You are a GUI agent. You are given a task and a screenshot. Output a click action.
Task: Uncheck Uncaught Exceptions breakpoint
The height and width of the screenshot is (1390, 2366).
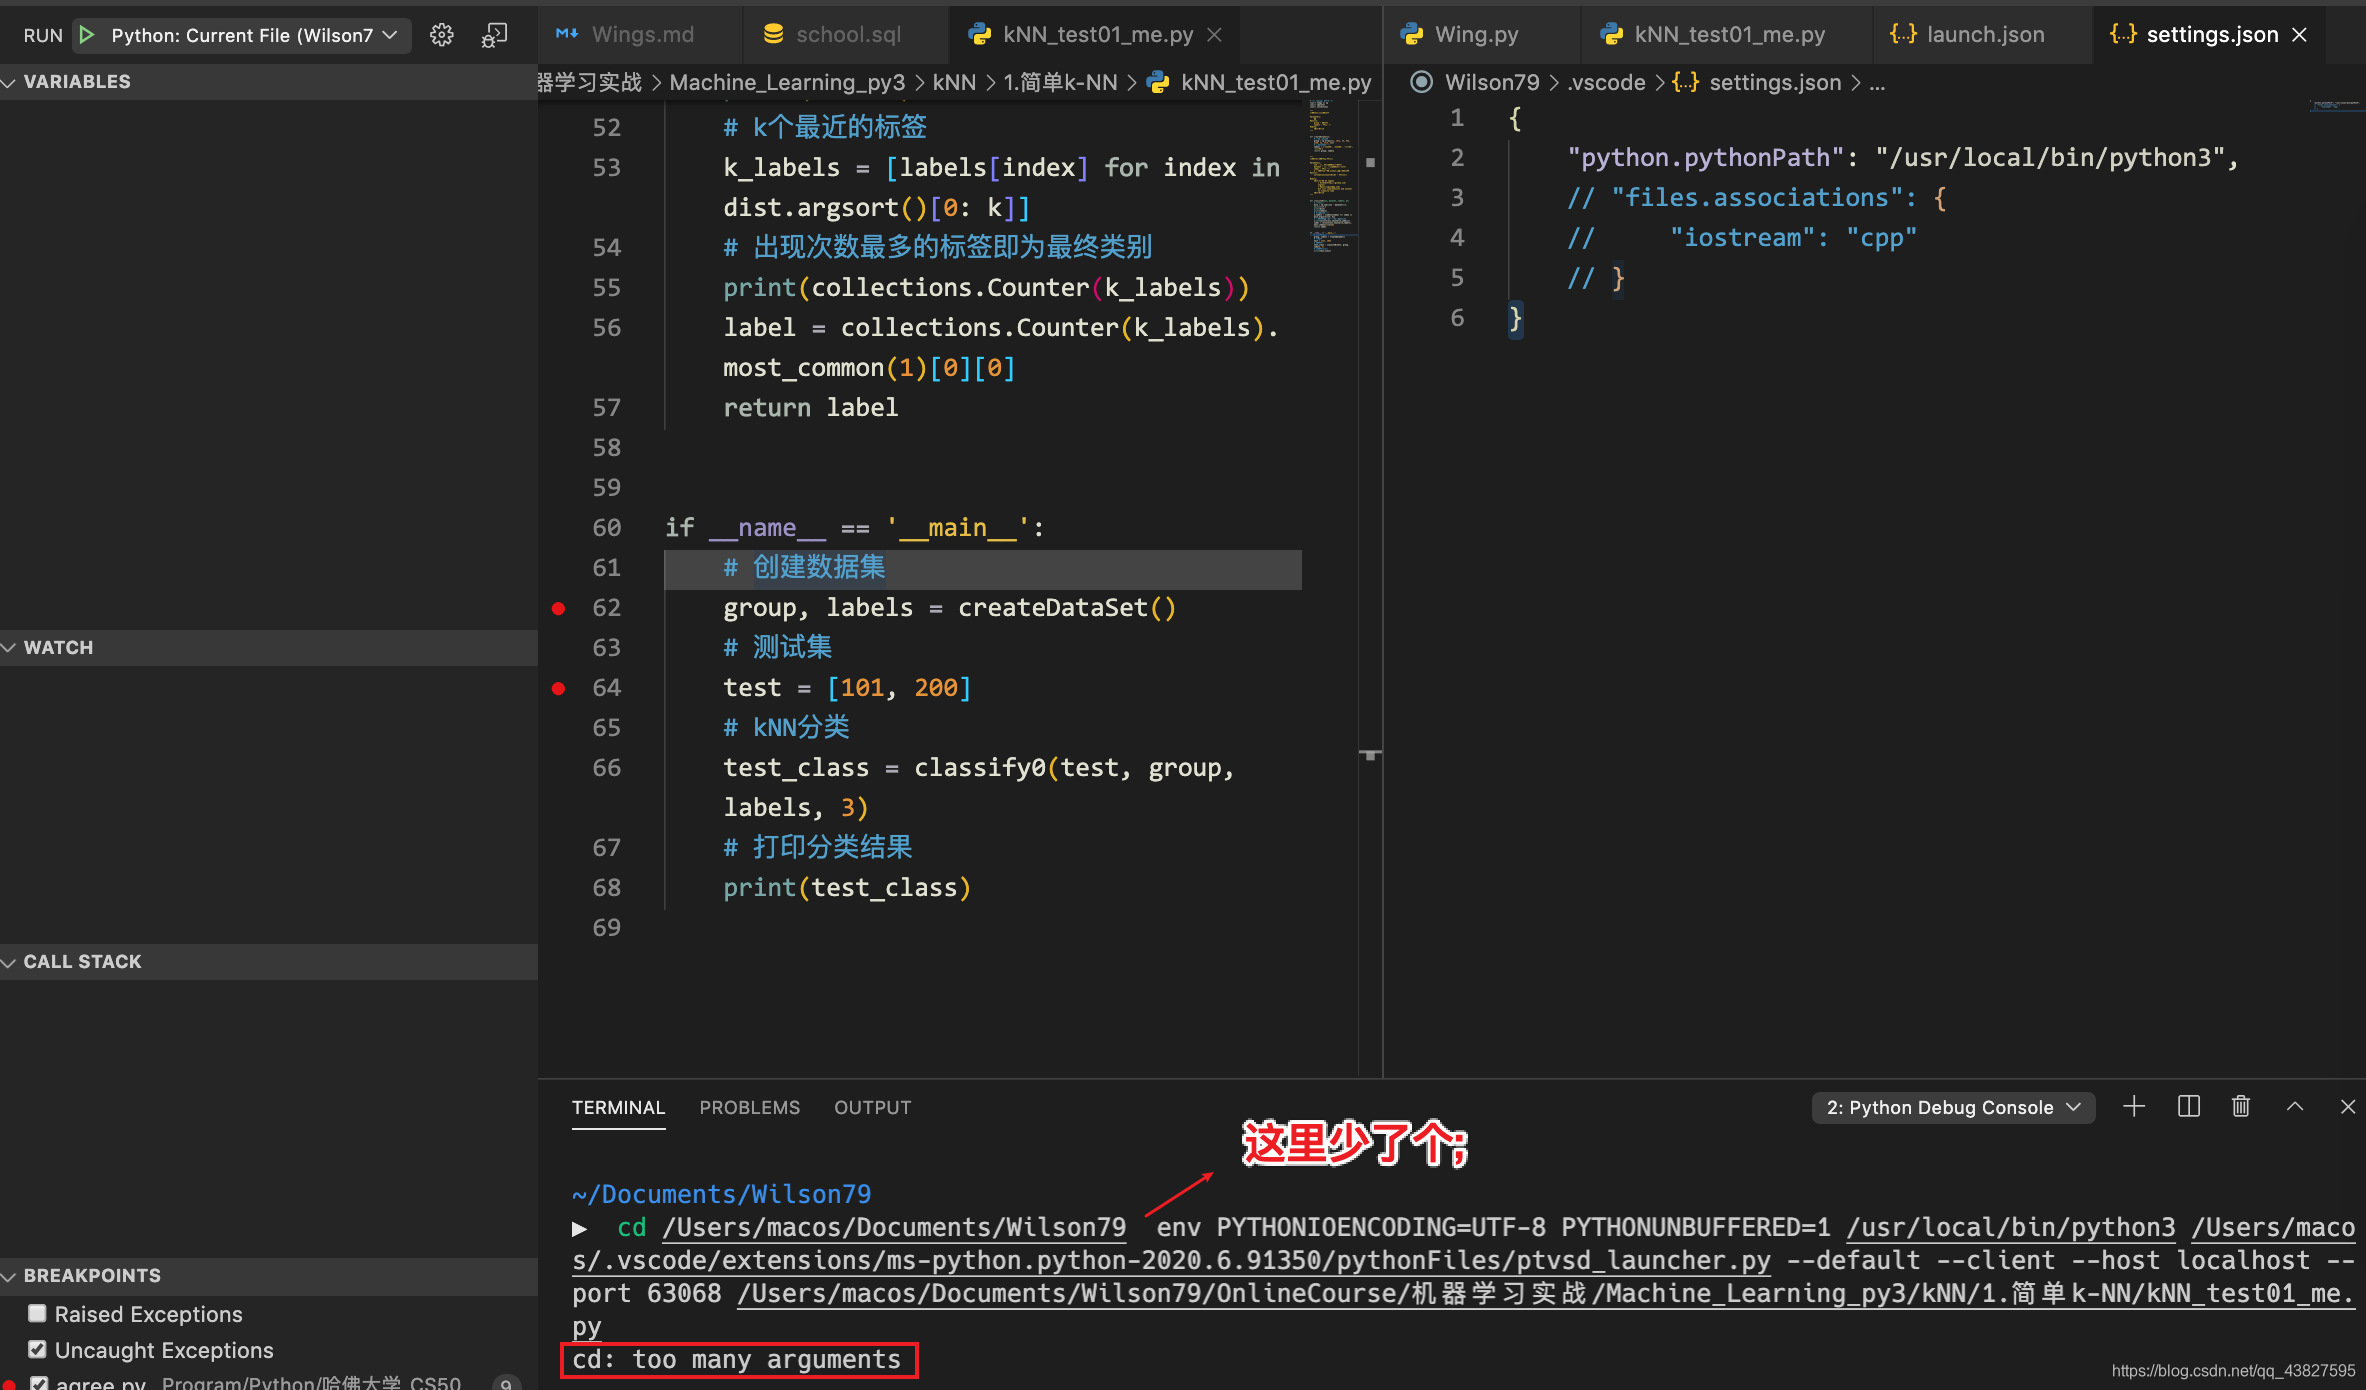pyautogui.click(x=38, y=1349)
